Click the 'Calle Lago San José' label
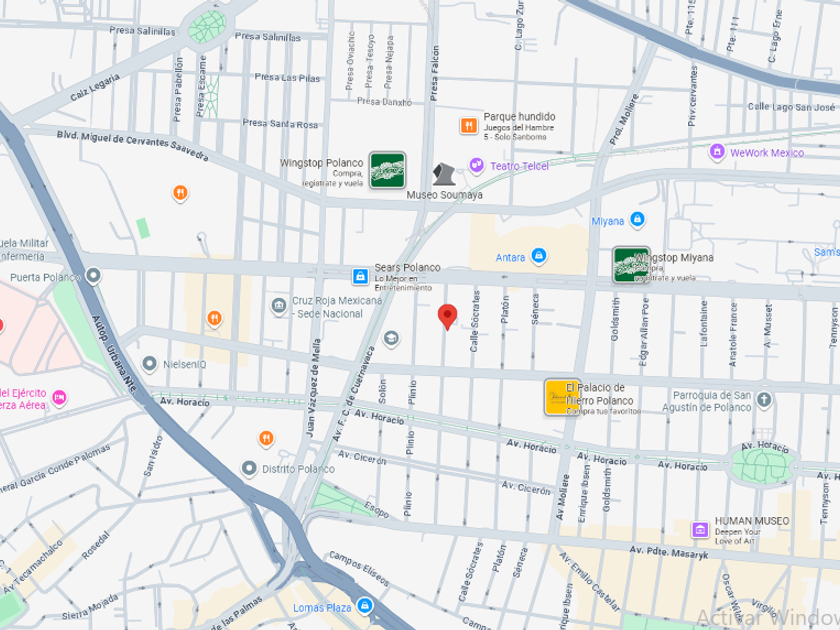This screenshot has width=840, height=630. (791, 107)
